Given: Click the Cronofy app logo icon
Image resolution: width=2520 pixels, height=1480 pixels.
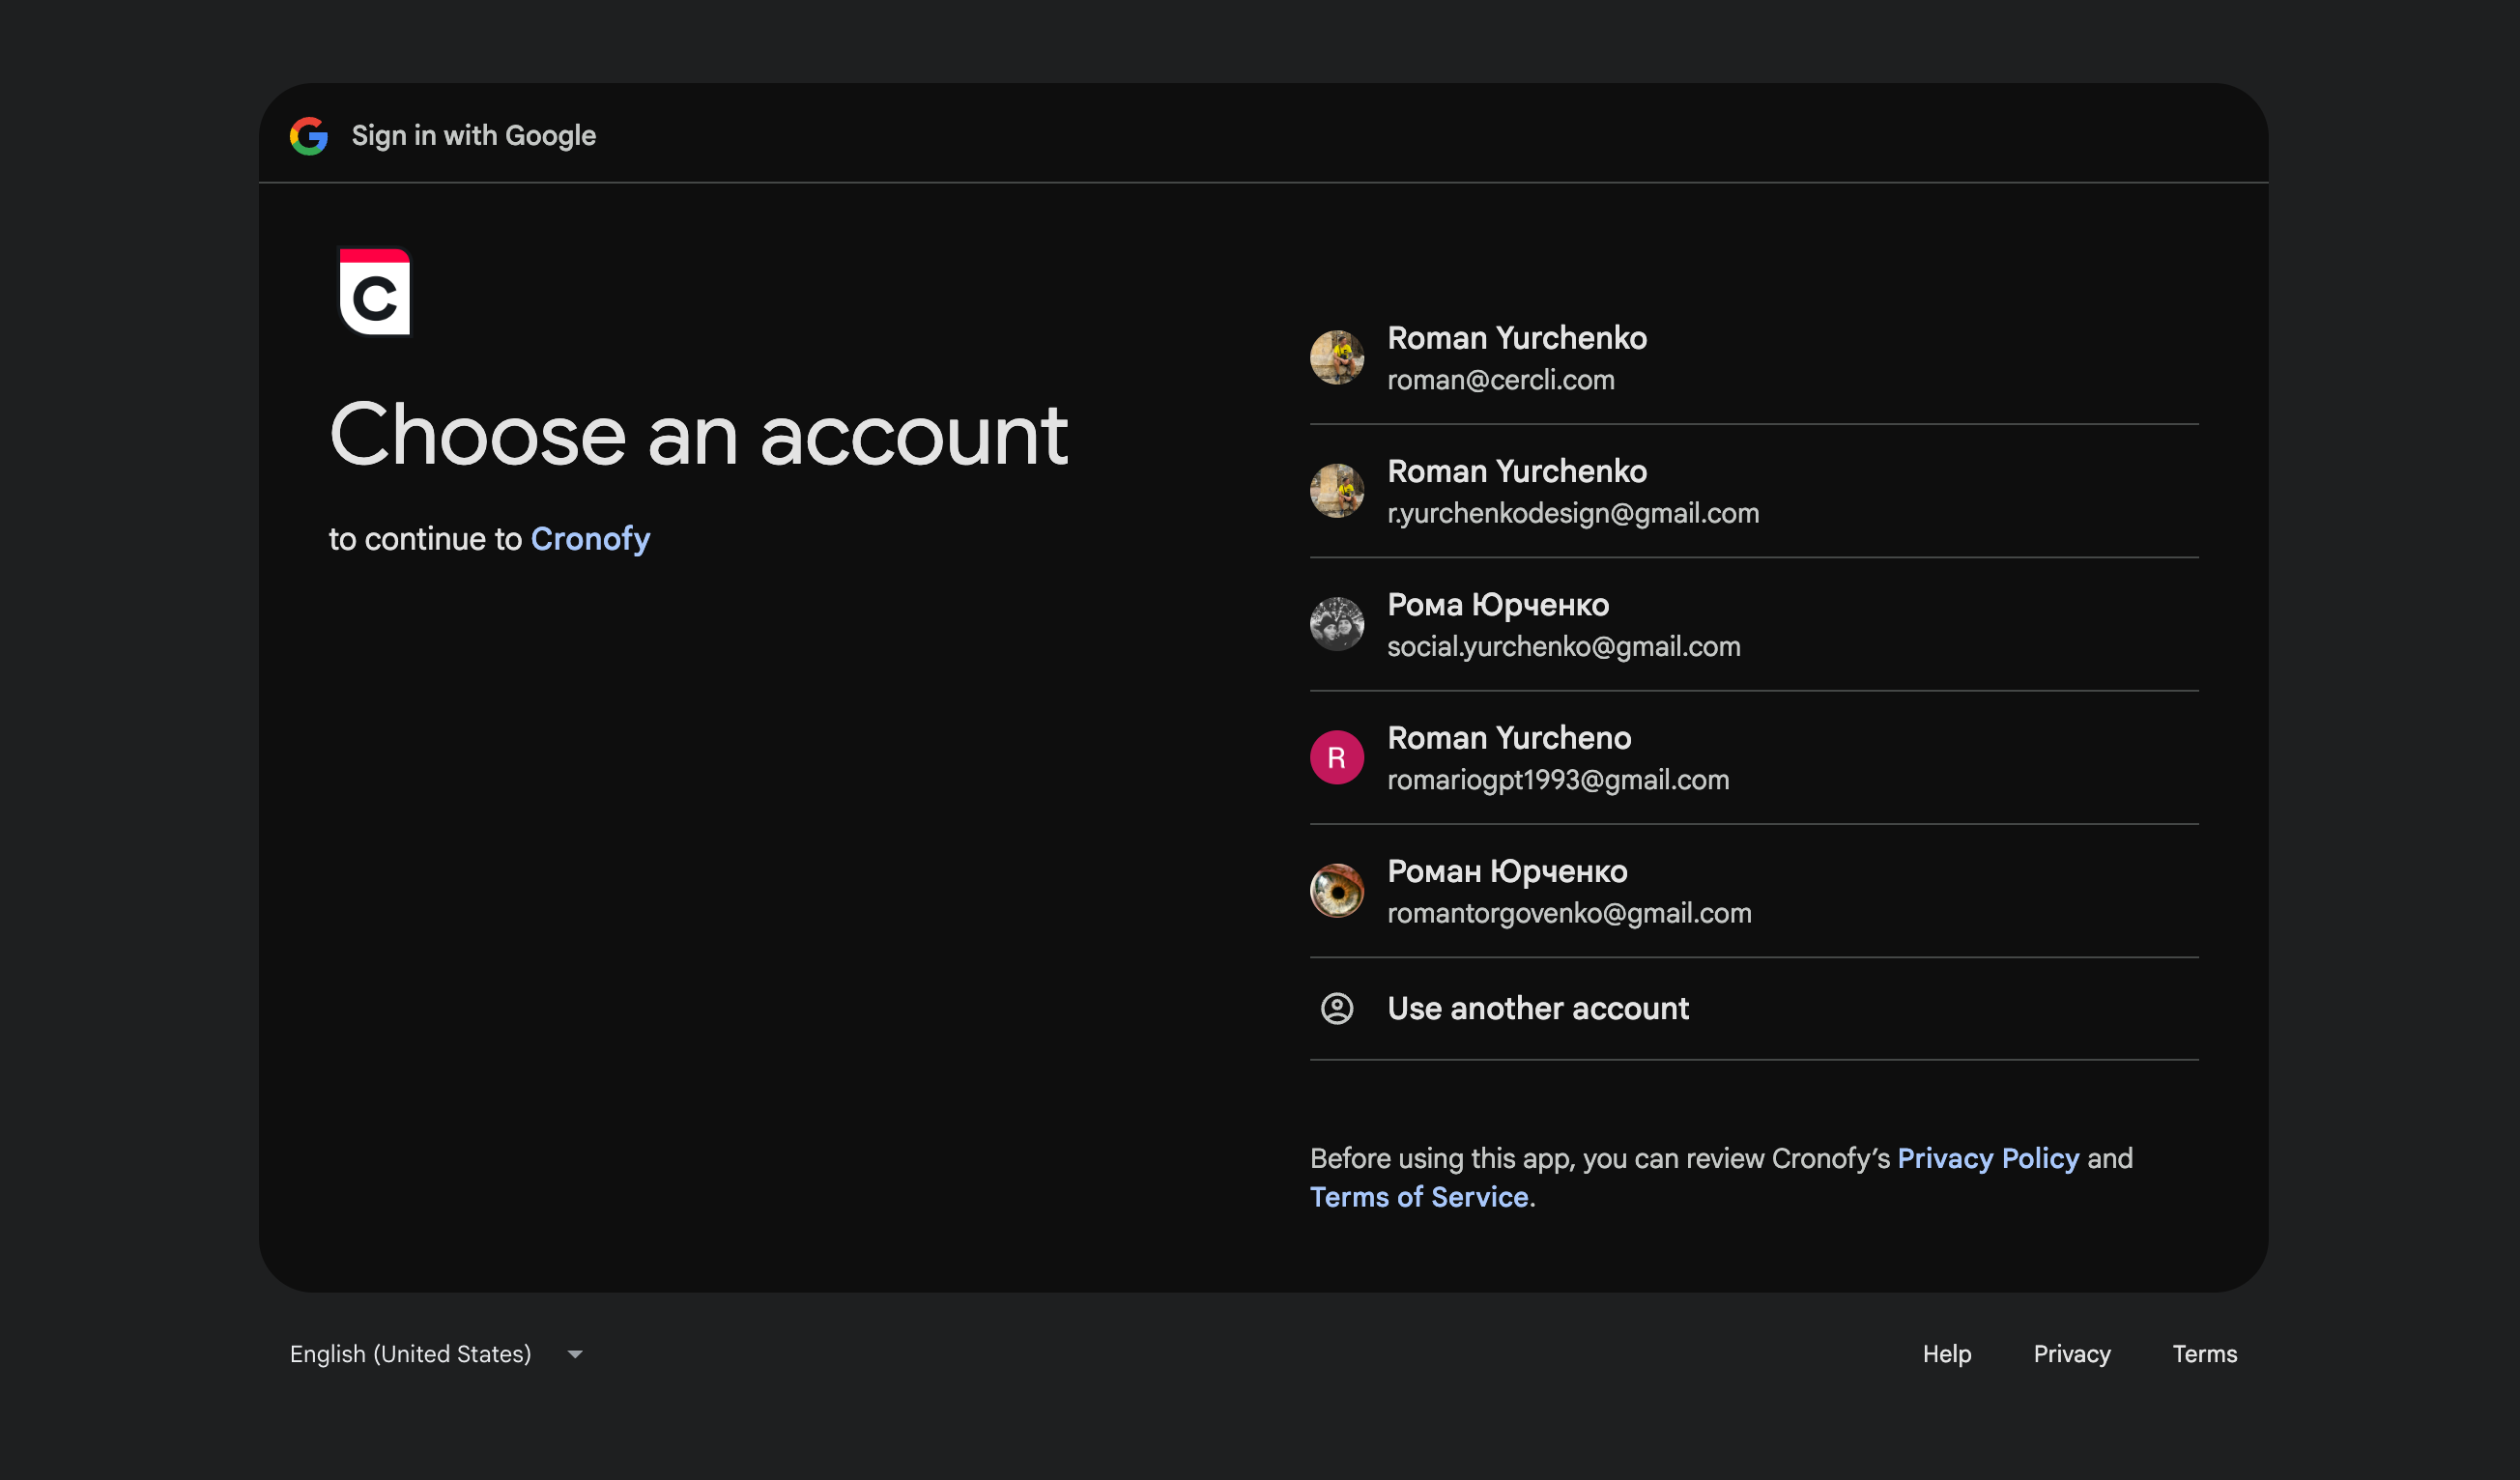Looking at the screenshot, I should pos(375,292).
